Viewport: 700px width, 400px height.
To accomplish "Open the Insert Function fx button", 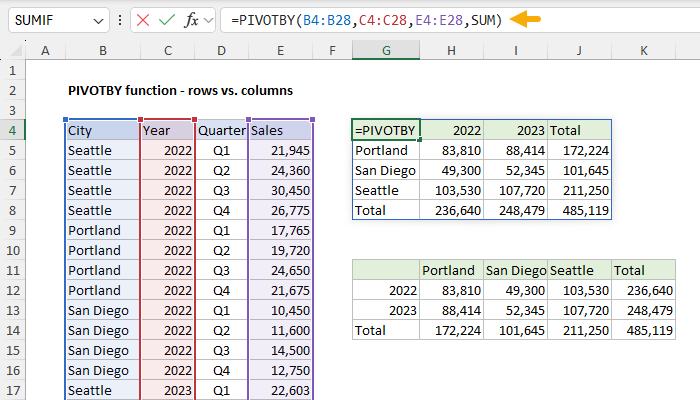I will tap(191, 20).
